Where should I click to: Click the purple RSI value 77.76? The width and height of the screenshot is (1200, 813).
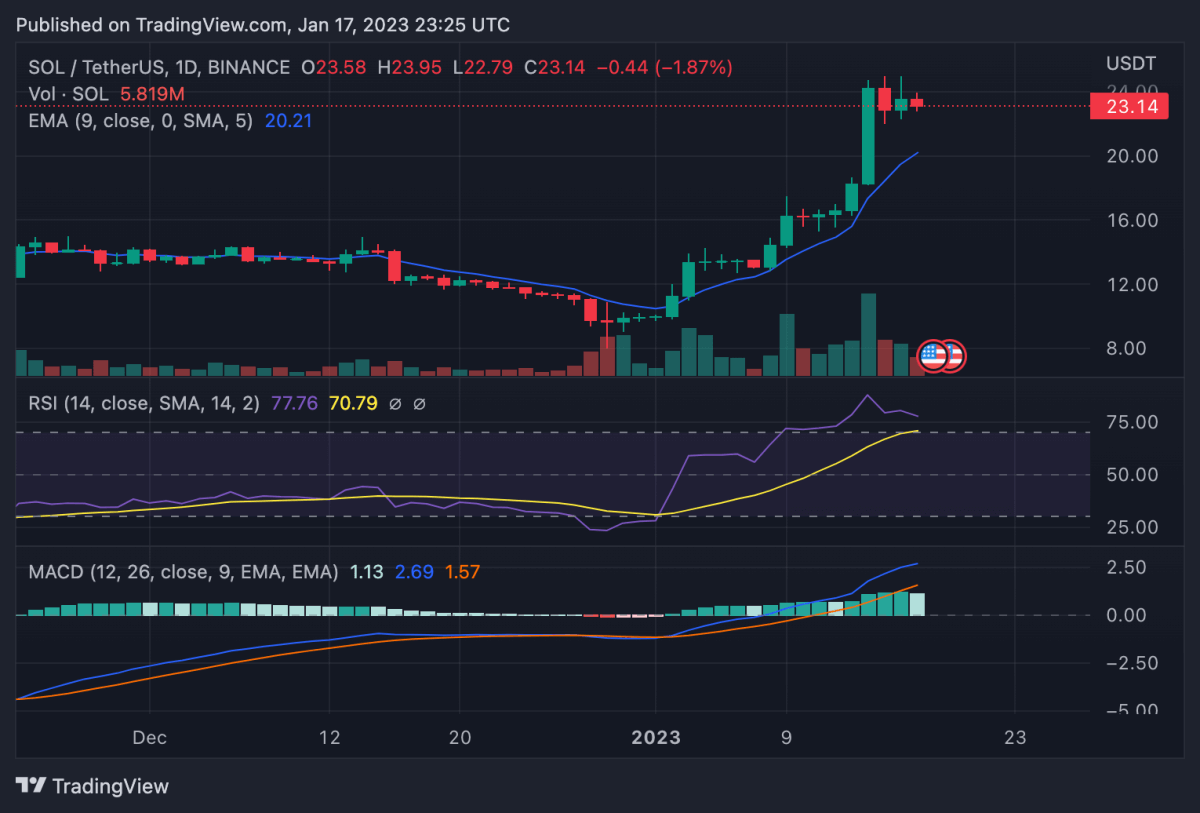(293, 405)
